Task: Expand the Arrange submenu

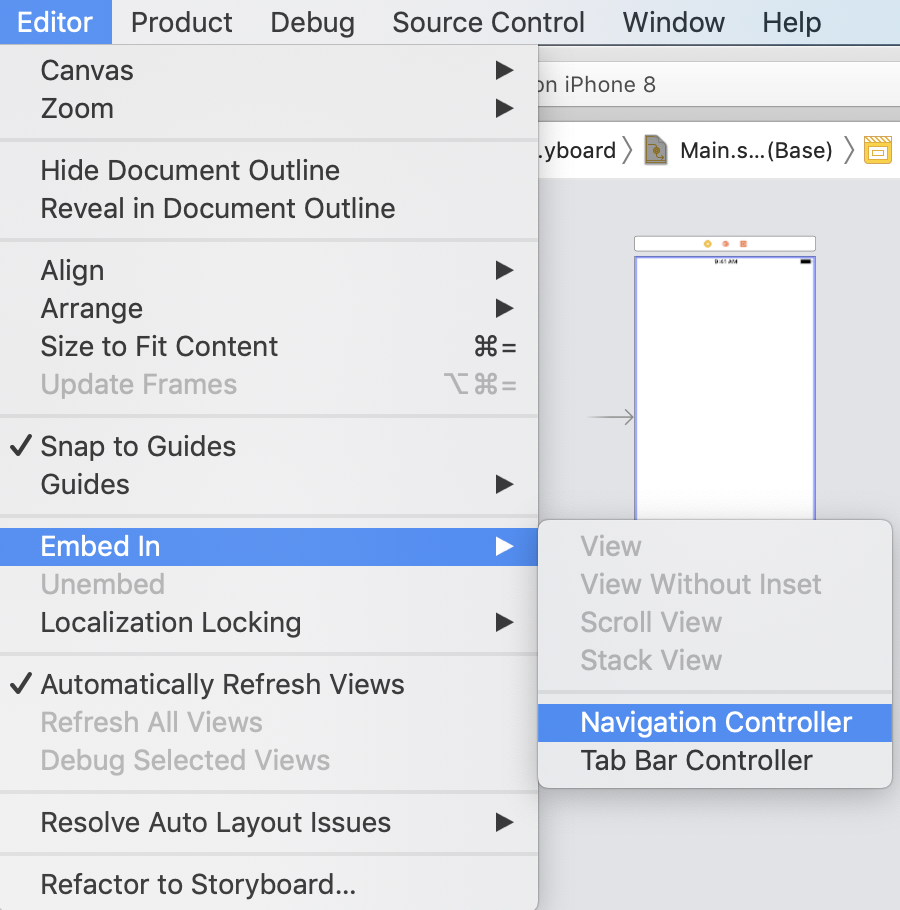Action: [269, 308]
